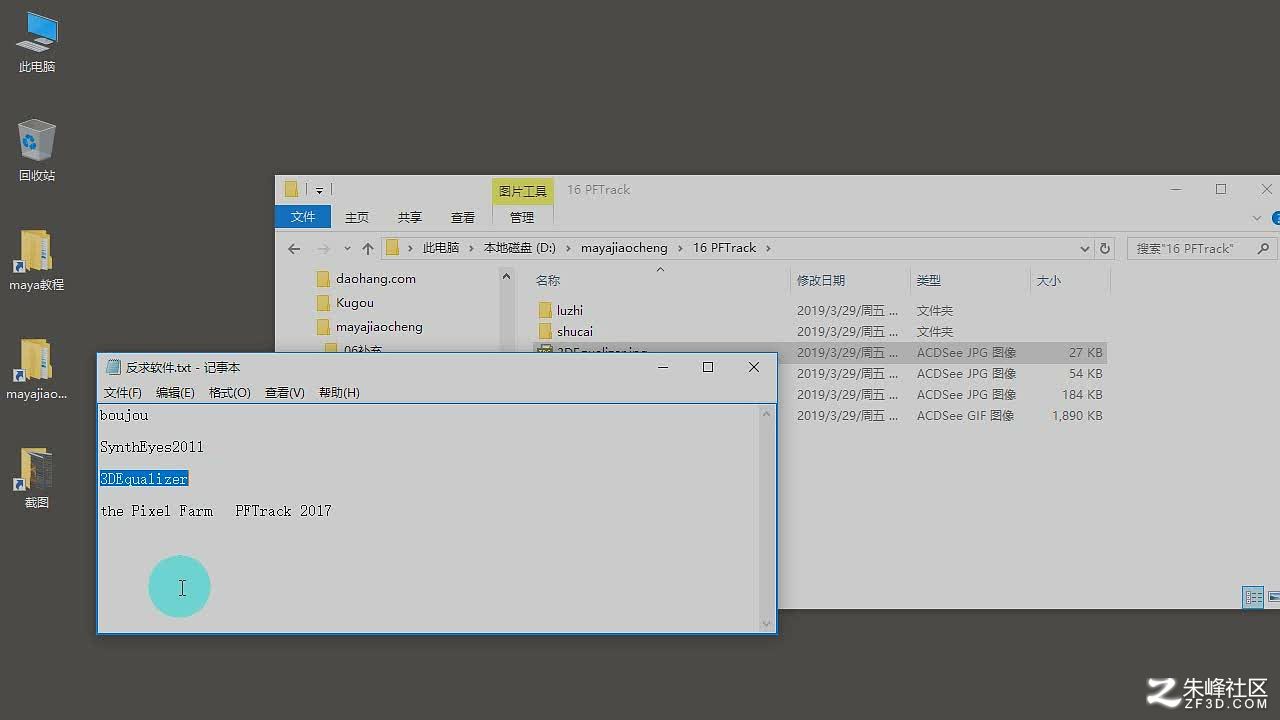Click the folder tree scrollbar up arrow
1280x720 pixels.
[x=506, y=277]
